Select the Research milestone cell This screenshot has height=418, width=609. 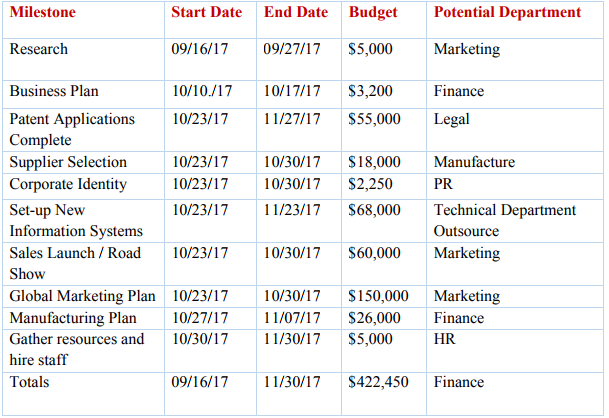click(x=39, y=49)
